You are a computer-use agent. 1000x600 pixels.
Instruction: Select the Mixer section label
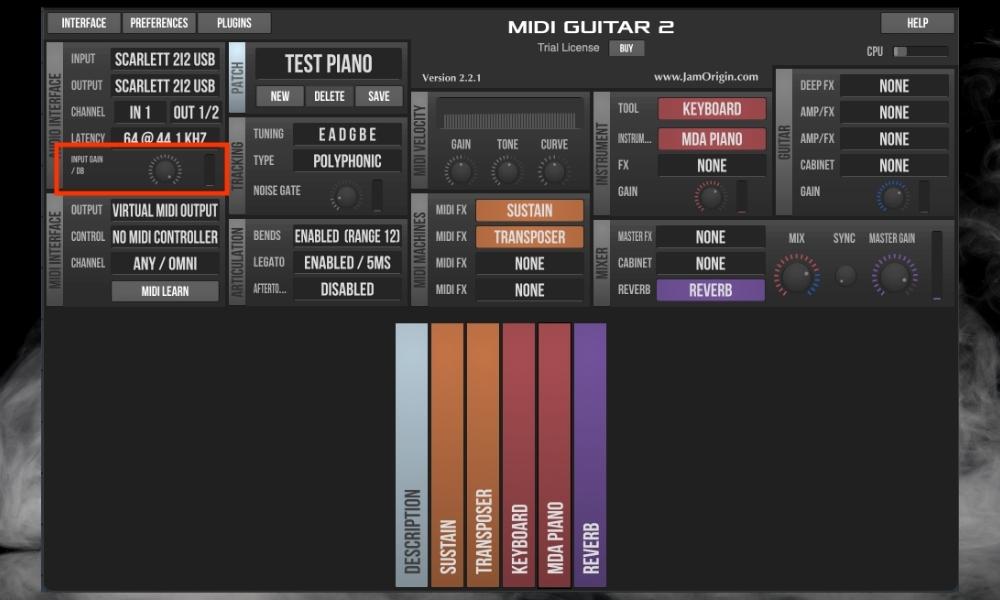point(602,263)
